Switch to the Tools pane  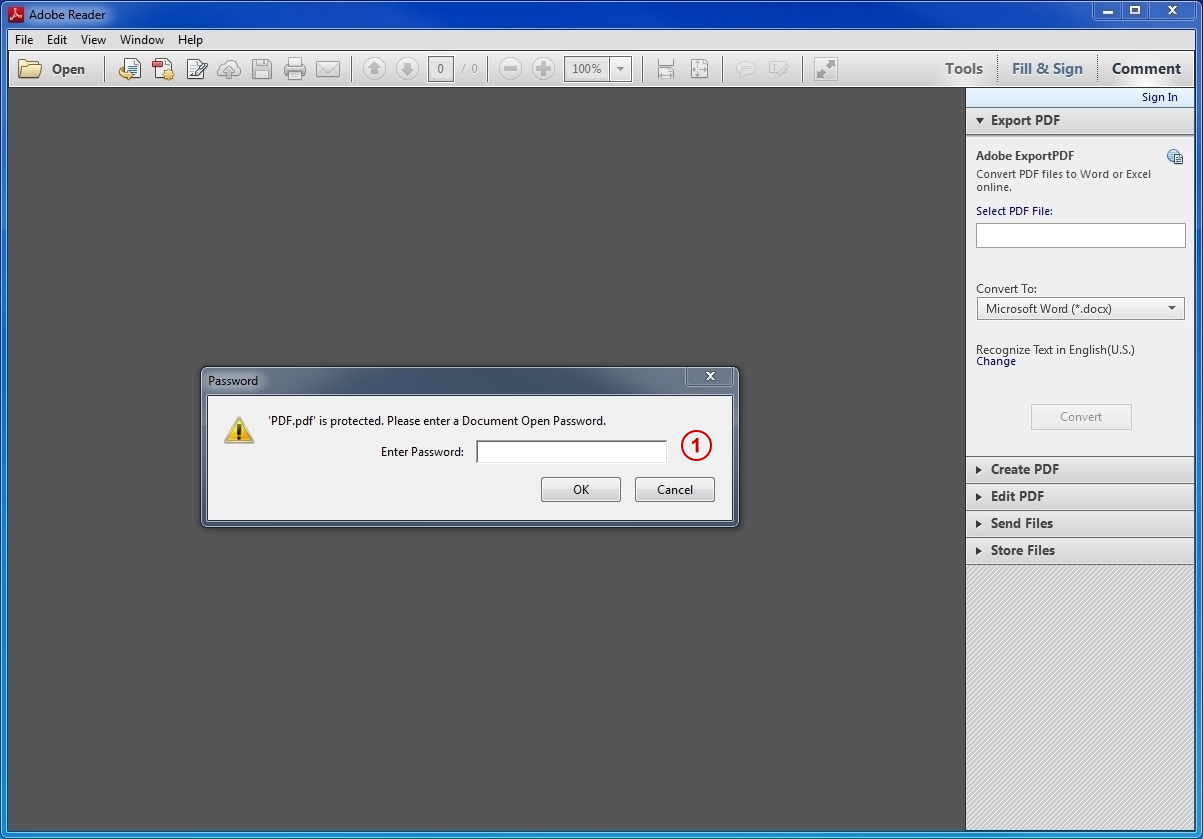964,69
